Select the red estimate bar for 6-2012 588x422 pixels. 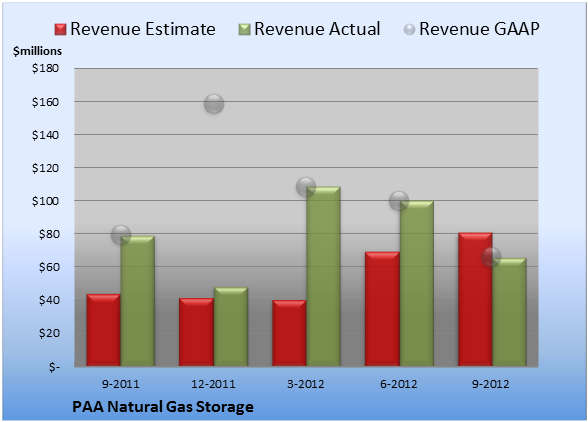[382, 309]
